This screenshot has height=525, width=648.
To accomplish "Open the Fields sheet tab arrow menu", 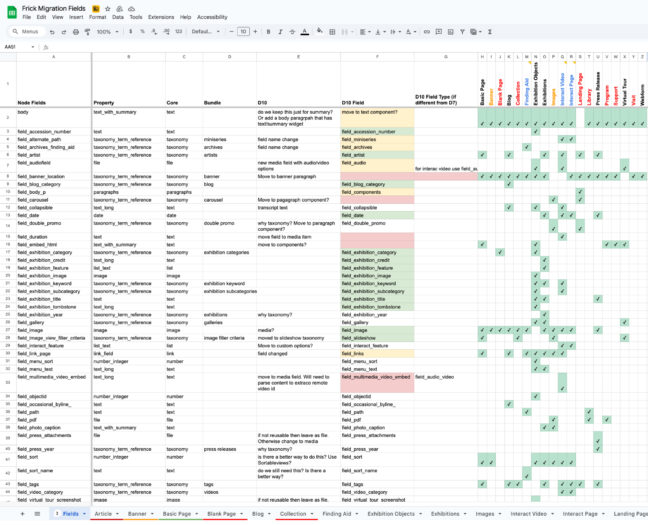I will (x=84, y=514).
